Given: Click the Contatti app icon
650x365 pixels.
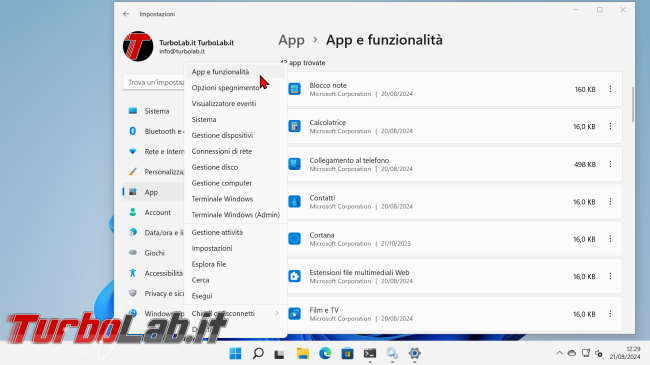Looking at the screenshot, I should 295,202.
